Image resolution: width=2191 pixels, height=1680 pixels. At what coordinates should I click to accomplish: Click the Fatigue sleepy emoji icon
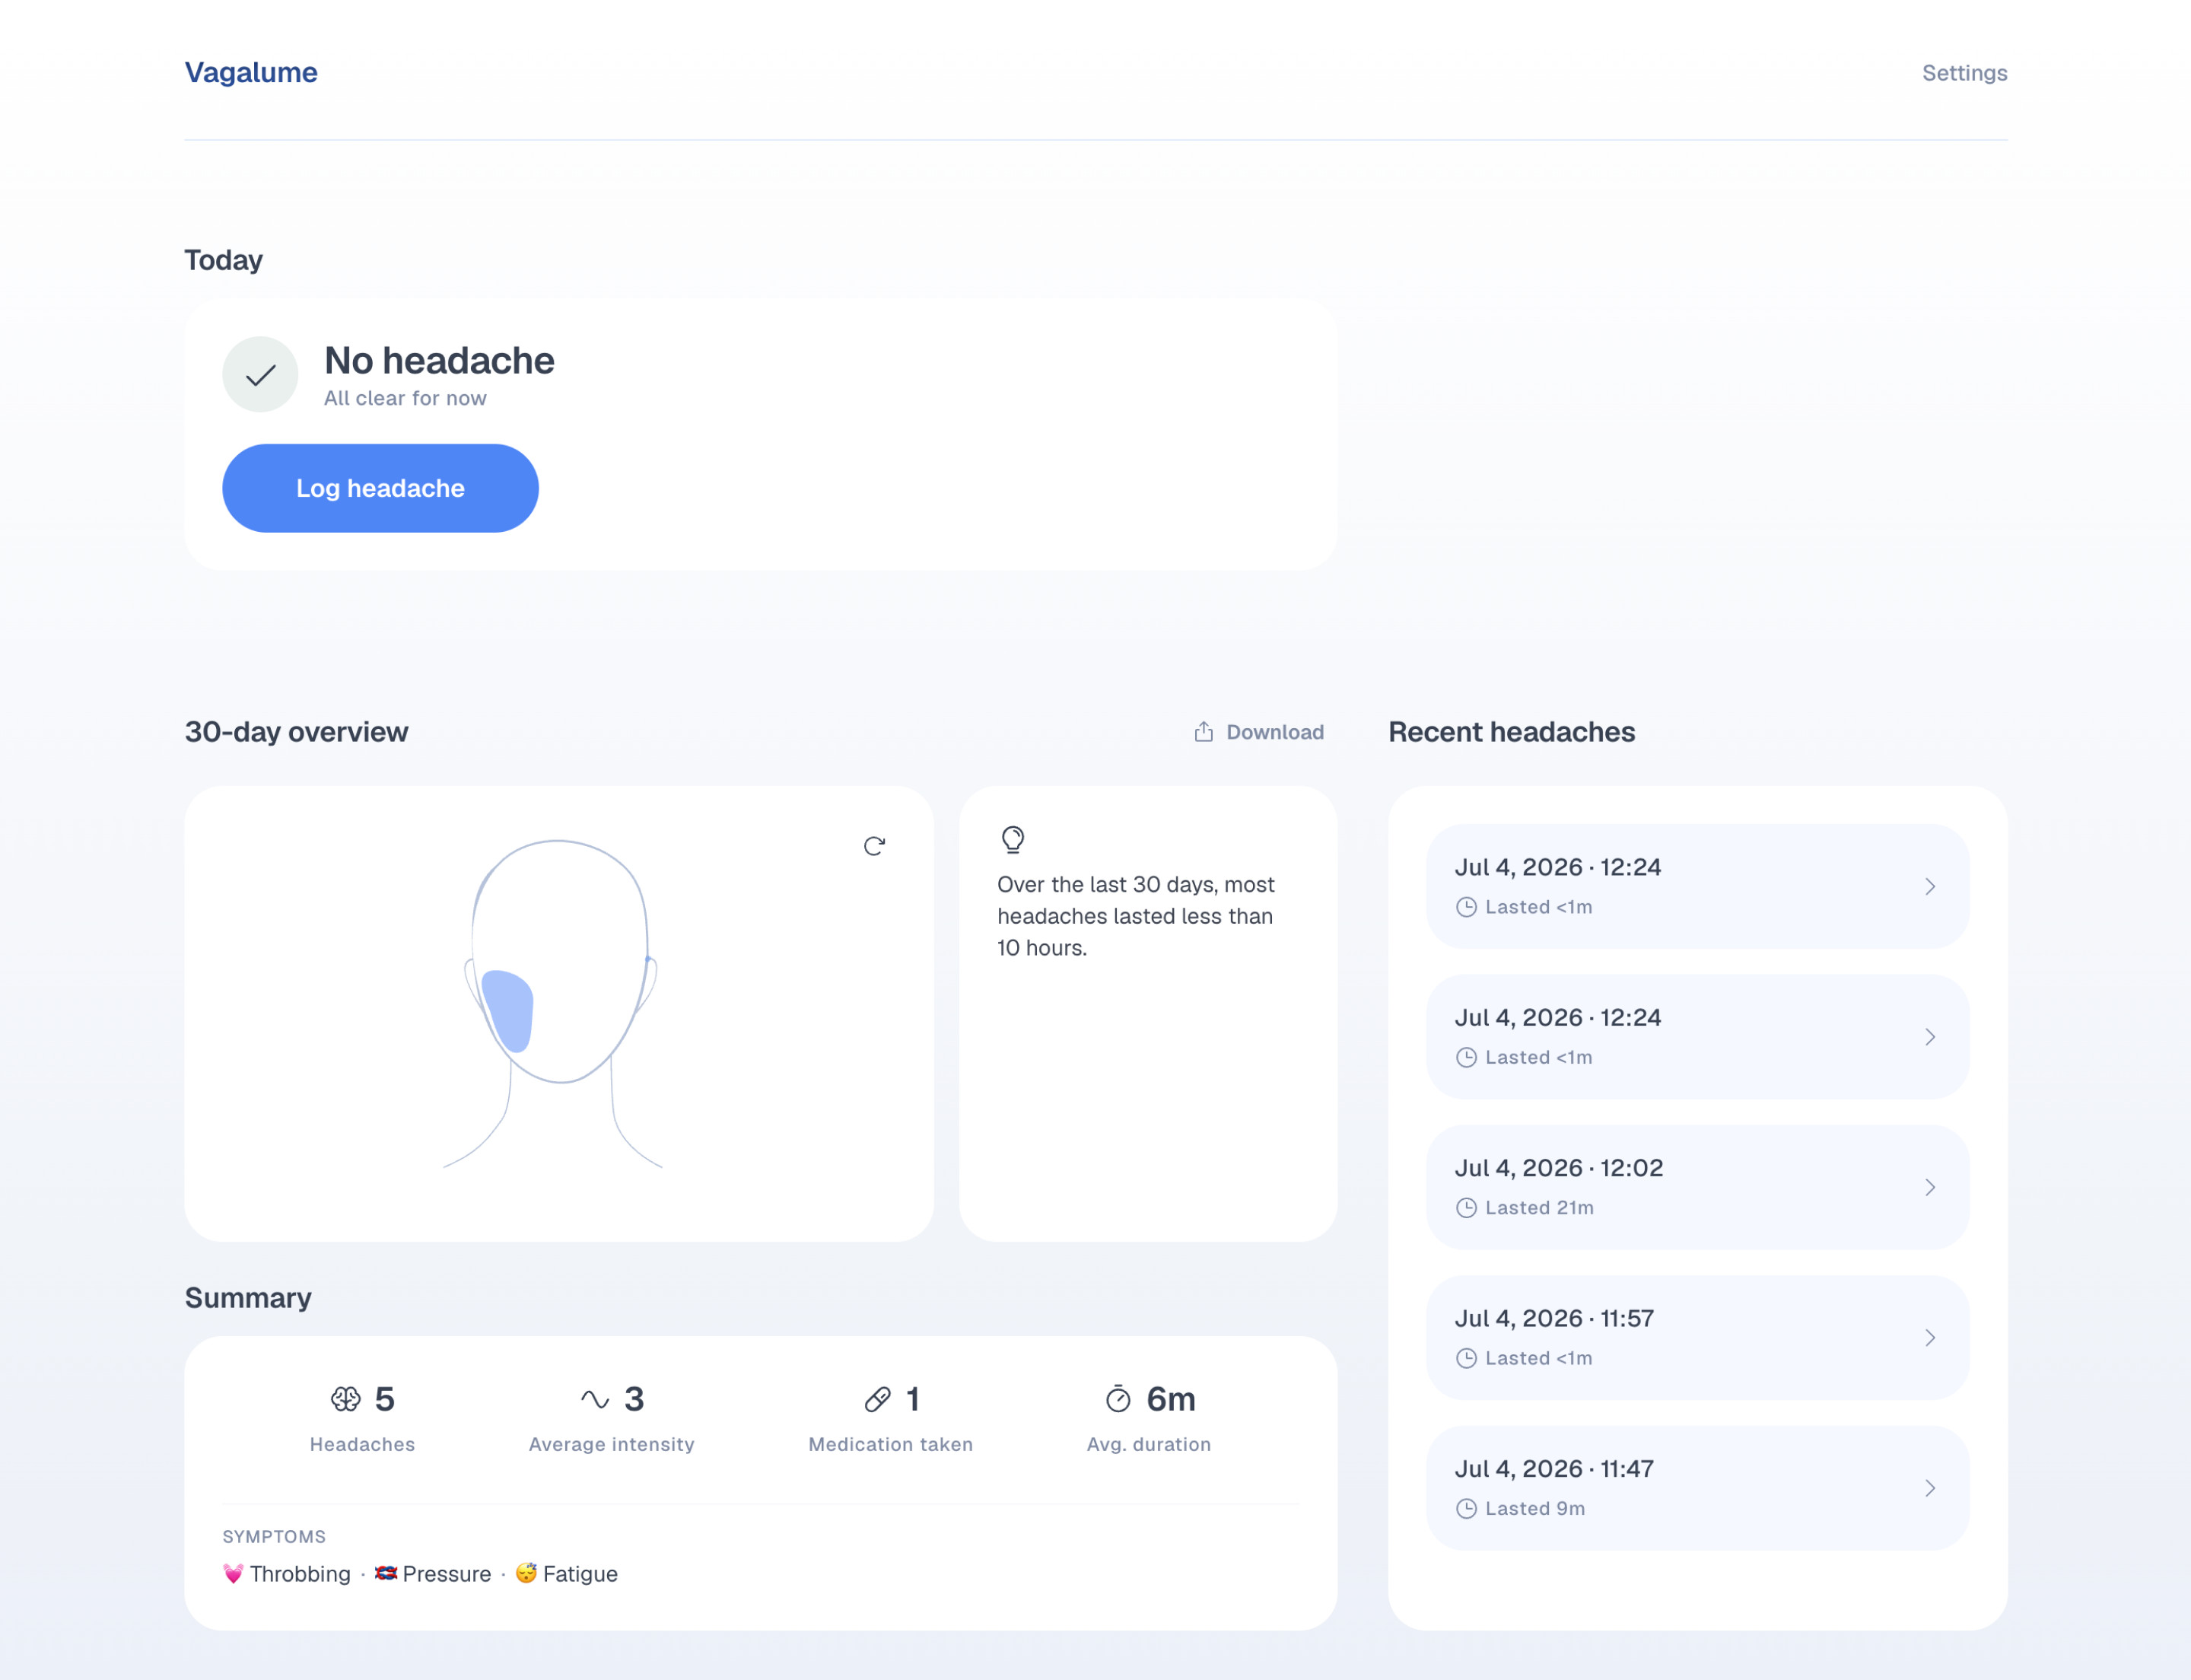526,1573
